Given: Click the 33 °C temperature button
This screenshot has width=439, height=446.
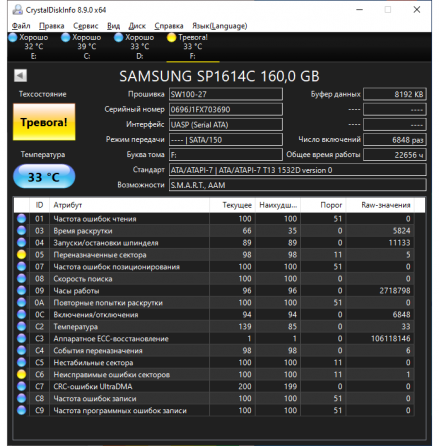Looking at the screenshot, I should [x=44, y=177].
